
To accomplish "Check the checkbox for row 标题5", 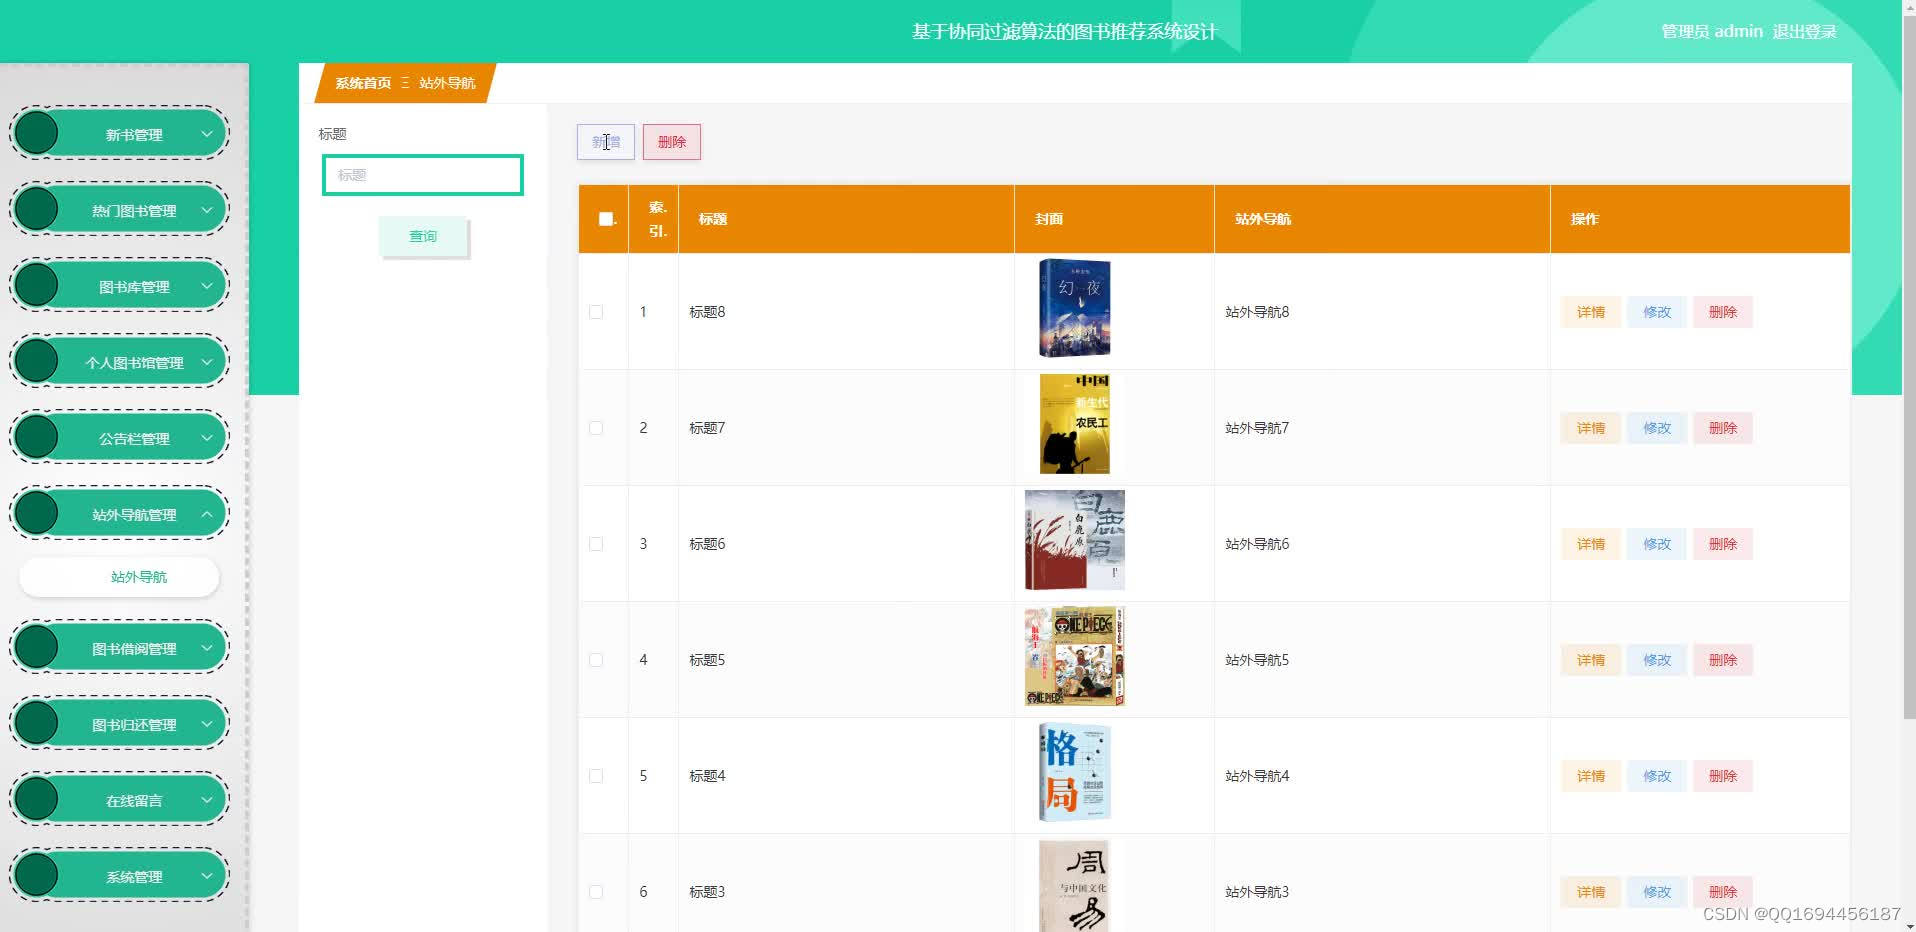I will pos(596,660).
